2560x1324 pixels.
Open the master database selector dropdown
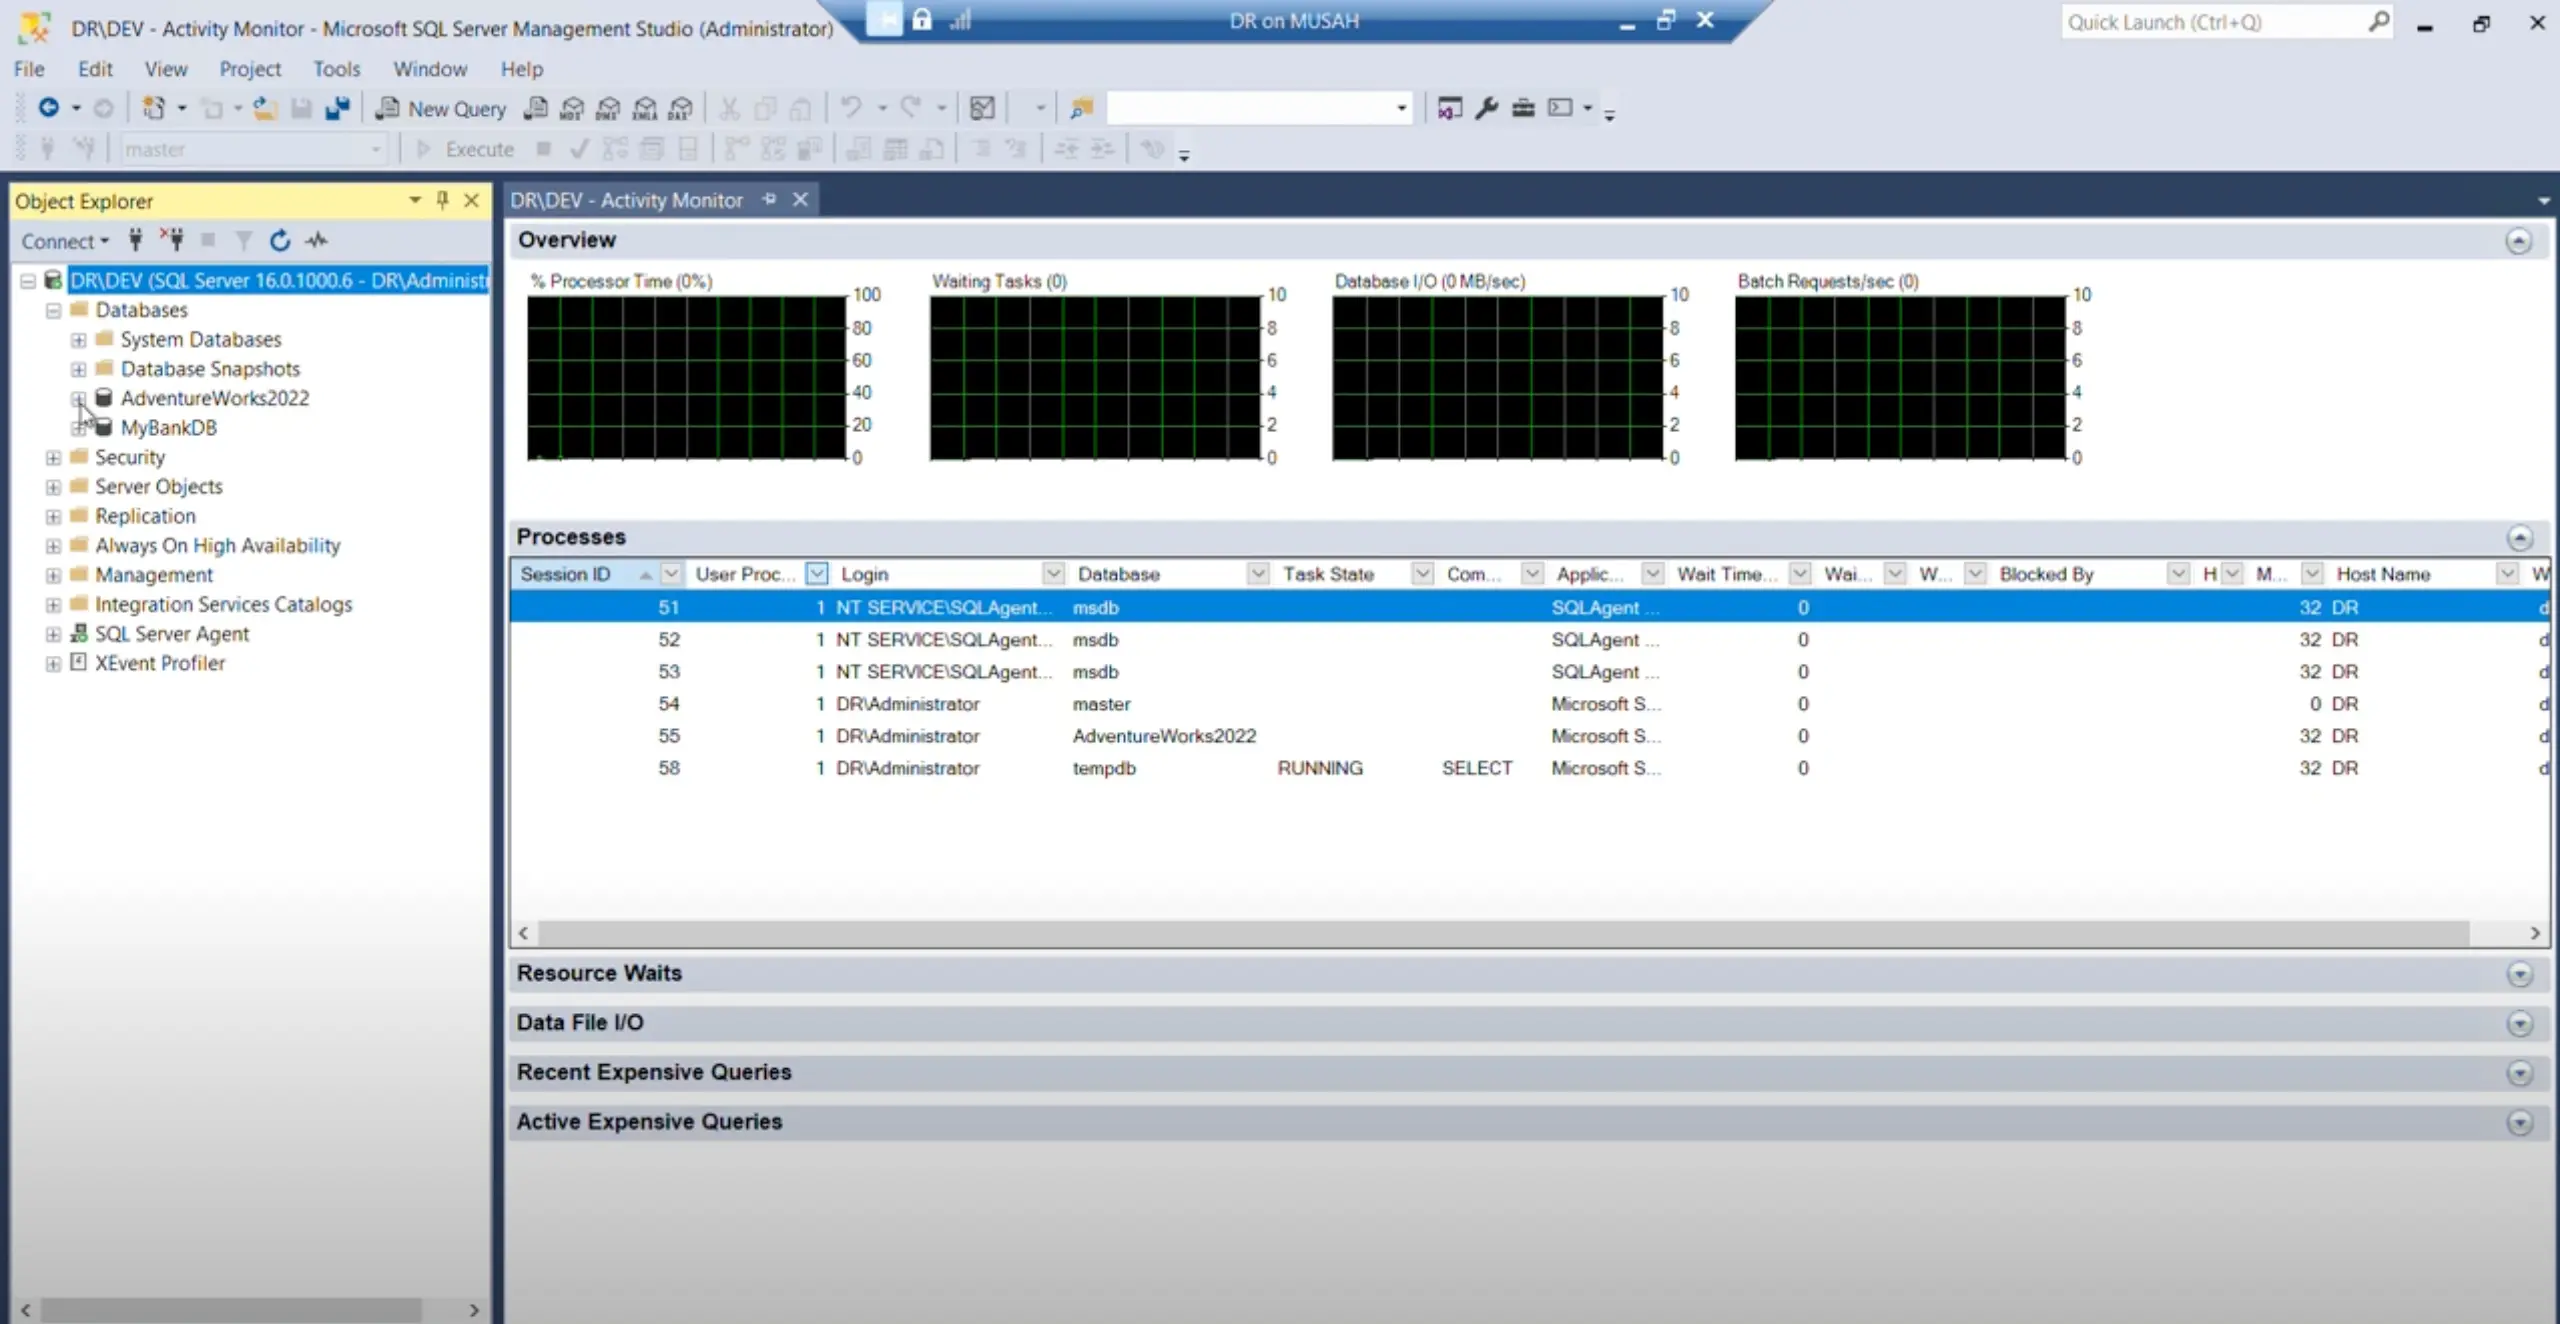[x=374, y=148]
